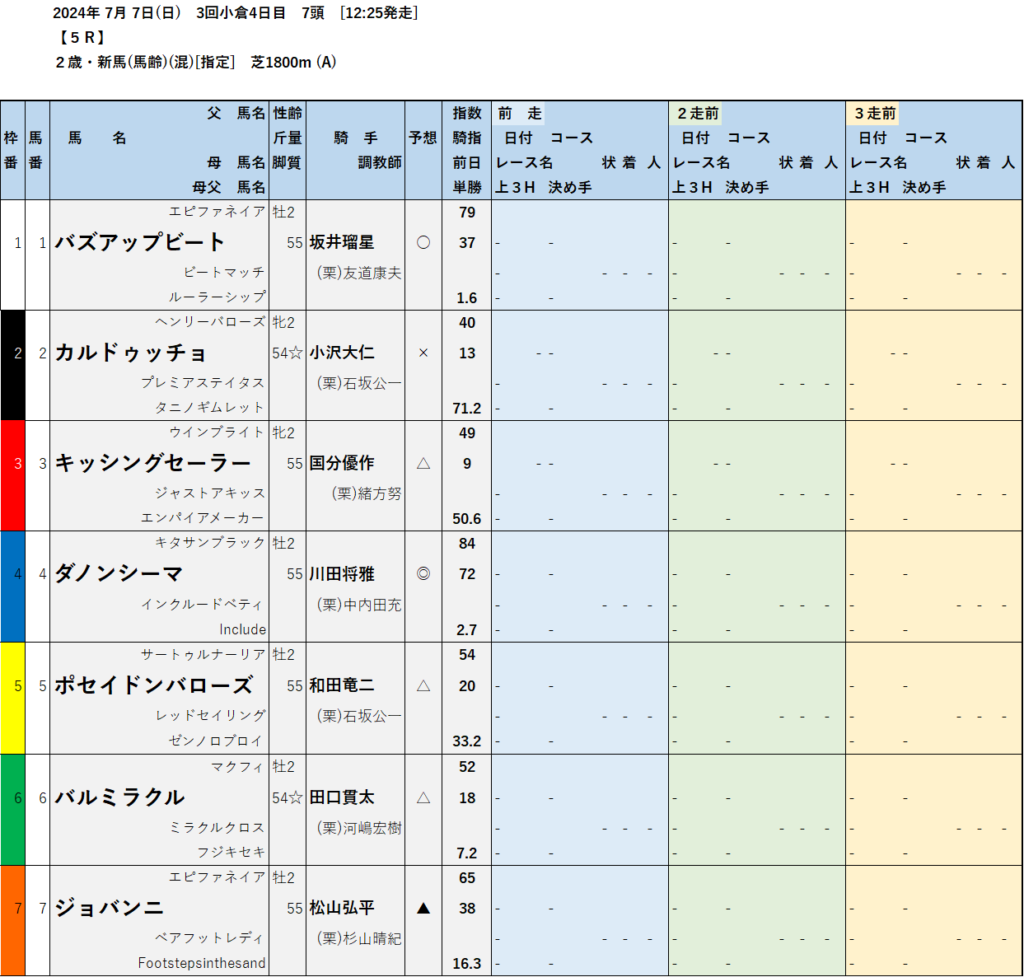
Task: Click dam name ミラクルクロス
Action: (217, 827)
